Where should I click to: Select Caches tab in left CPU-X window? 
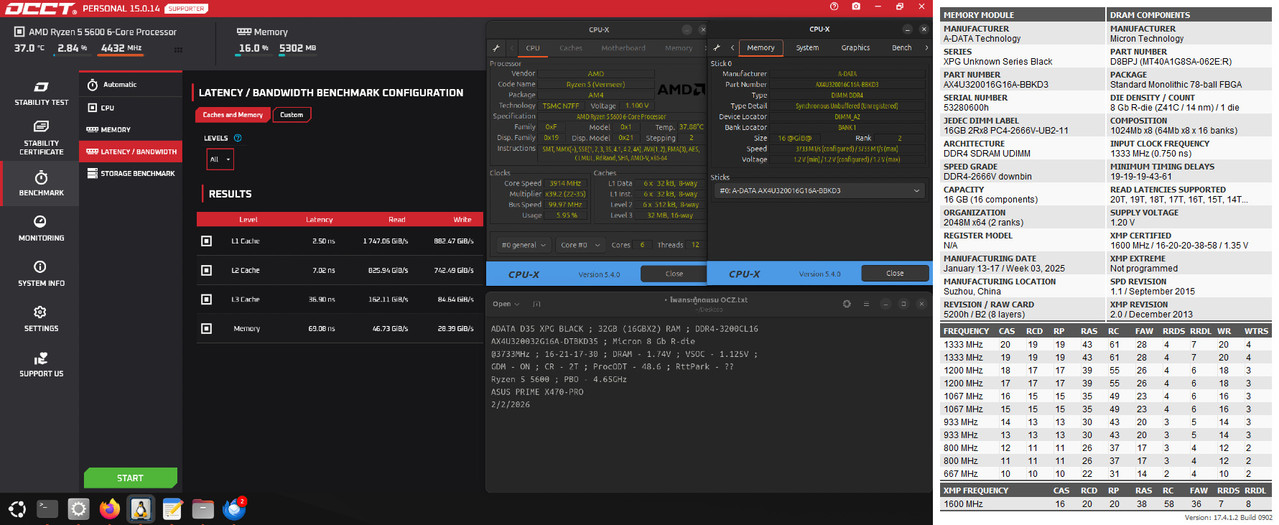pyautogui.click(x=571, y=48)
